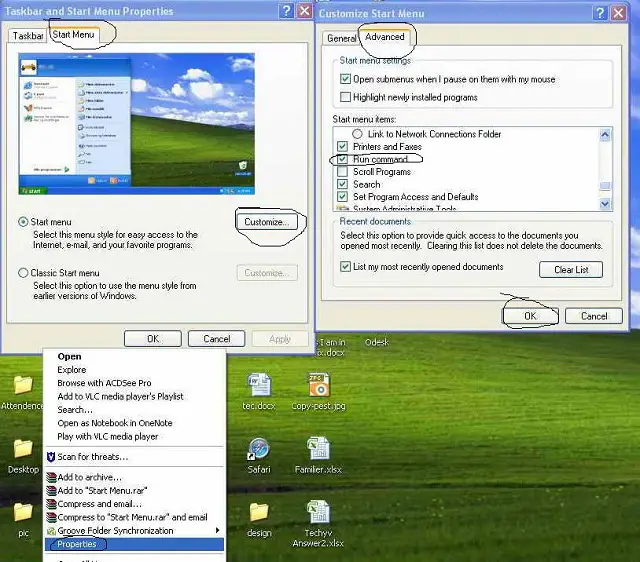Viewport: 640px width, 562px height.
Task: Select the Copy-pest.jpg image icon
Action: click(x=318, y=384)
